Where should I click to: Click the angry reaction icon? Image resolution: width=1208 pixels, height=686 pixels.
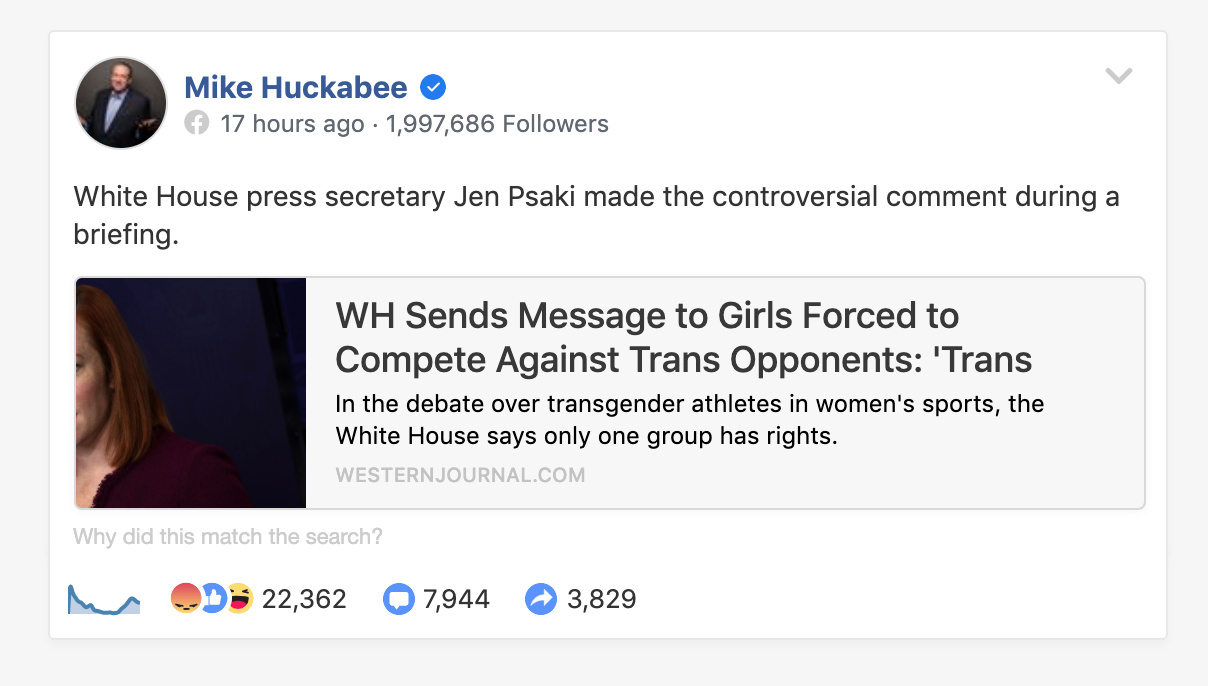click(x=185, y=597)
